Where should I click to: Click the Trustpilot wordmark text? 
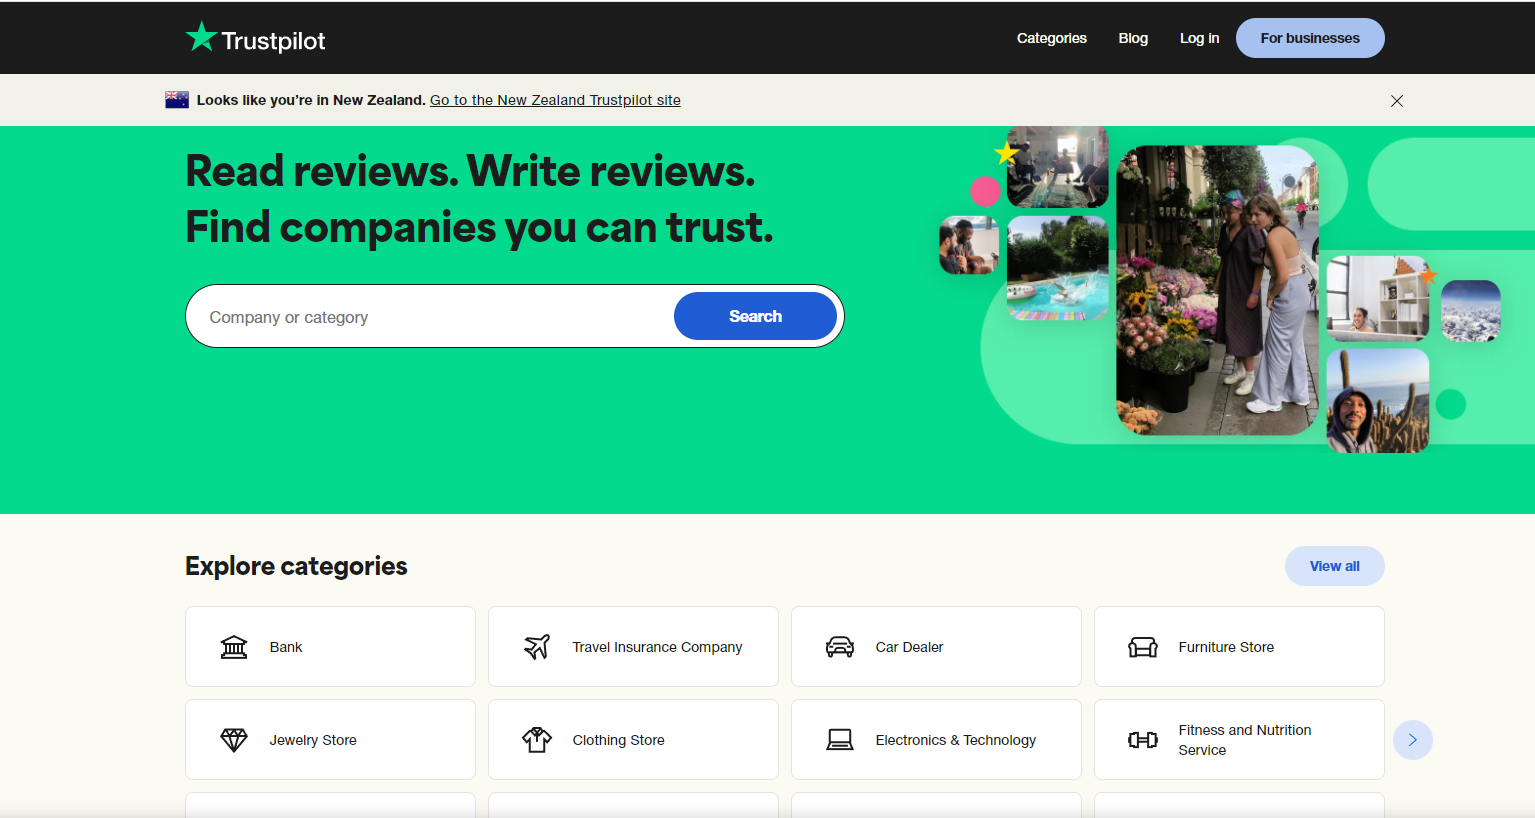point(273,41)
